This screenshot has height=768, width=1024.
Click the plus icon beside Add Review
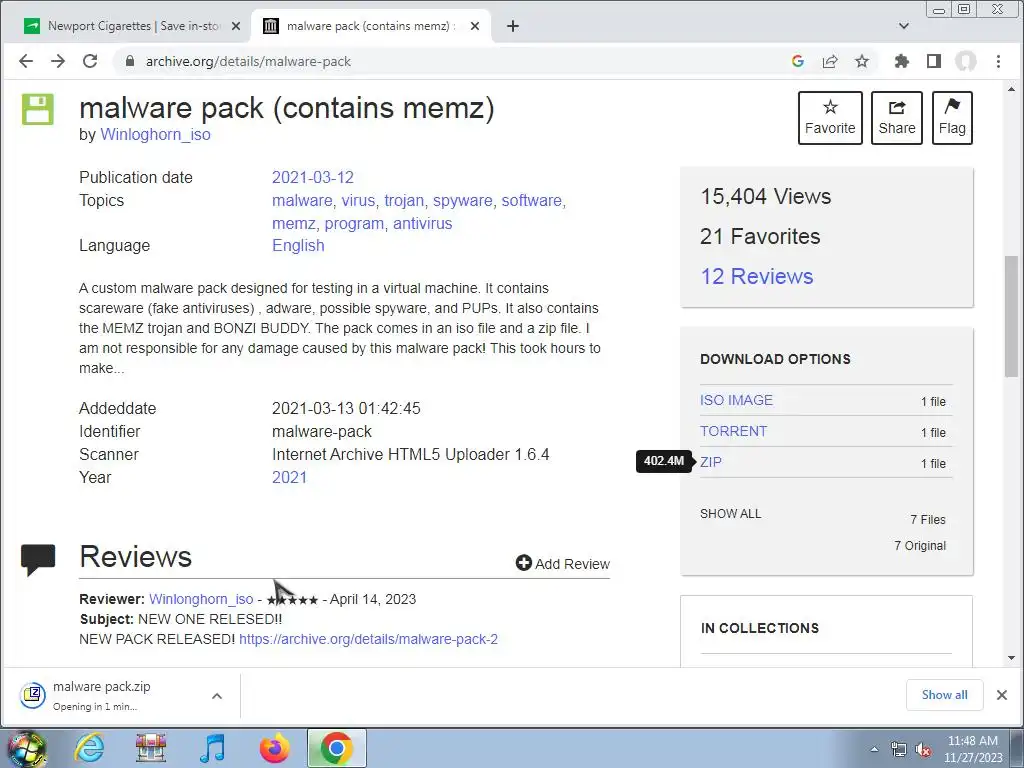click(524, 563)
